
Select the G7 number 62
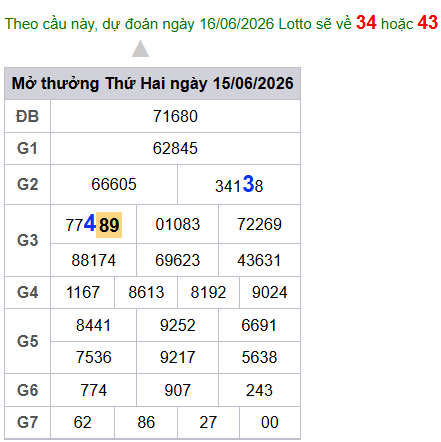tap(83, 422)
